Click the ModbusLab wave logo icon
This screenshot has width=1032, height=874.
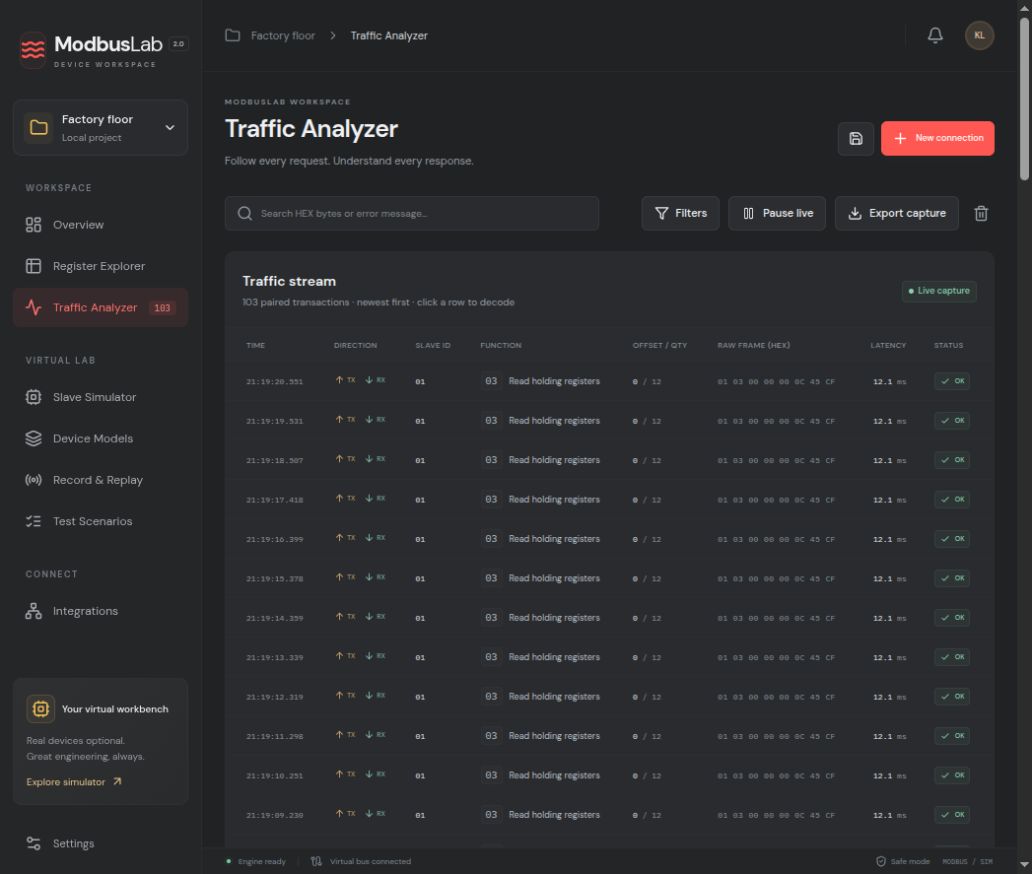[x=33, y=49]
